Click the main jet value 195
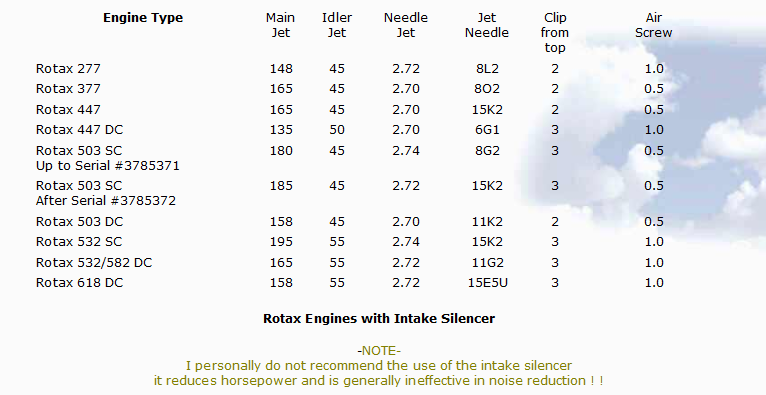Screen dimensions: 766x395 coord(281,242)
